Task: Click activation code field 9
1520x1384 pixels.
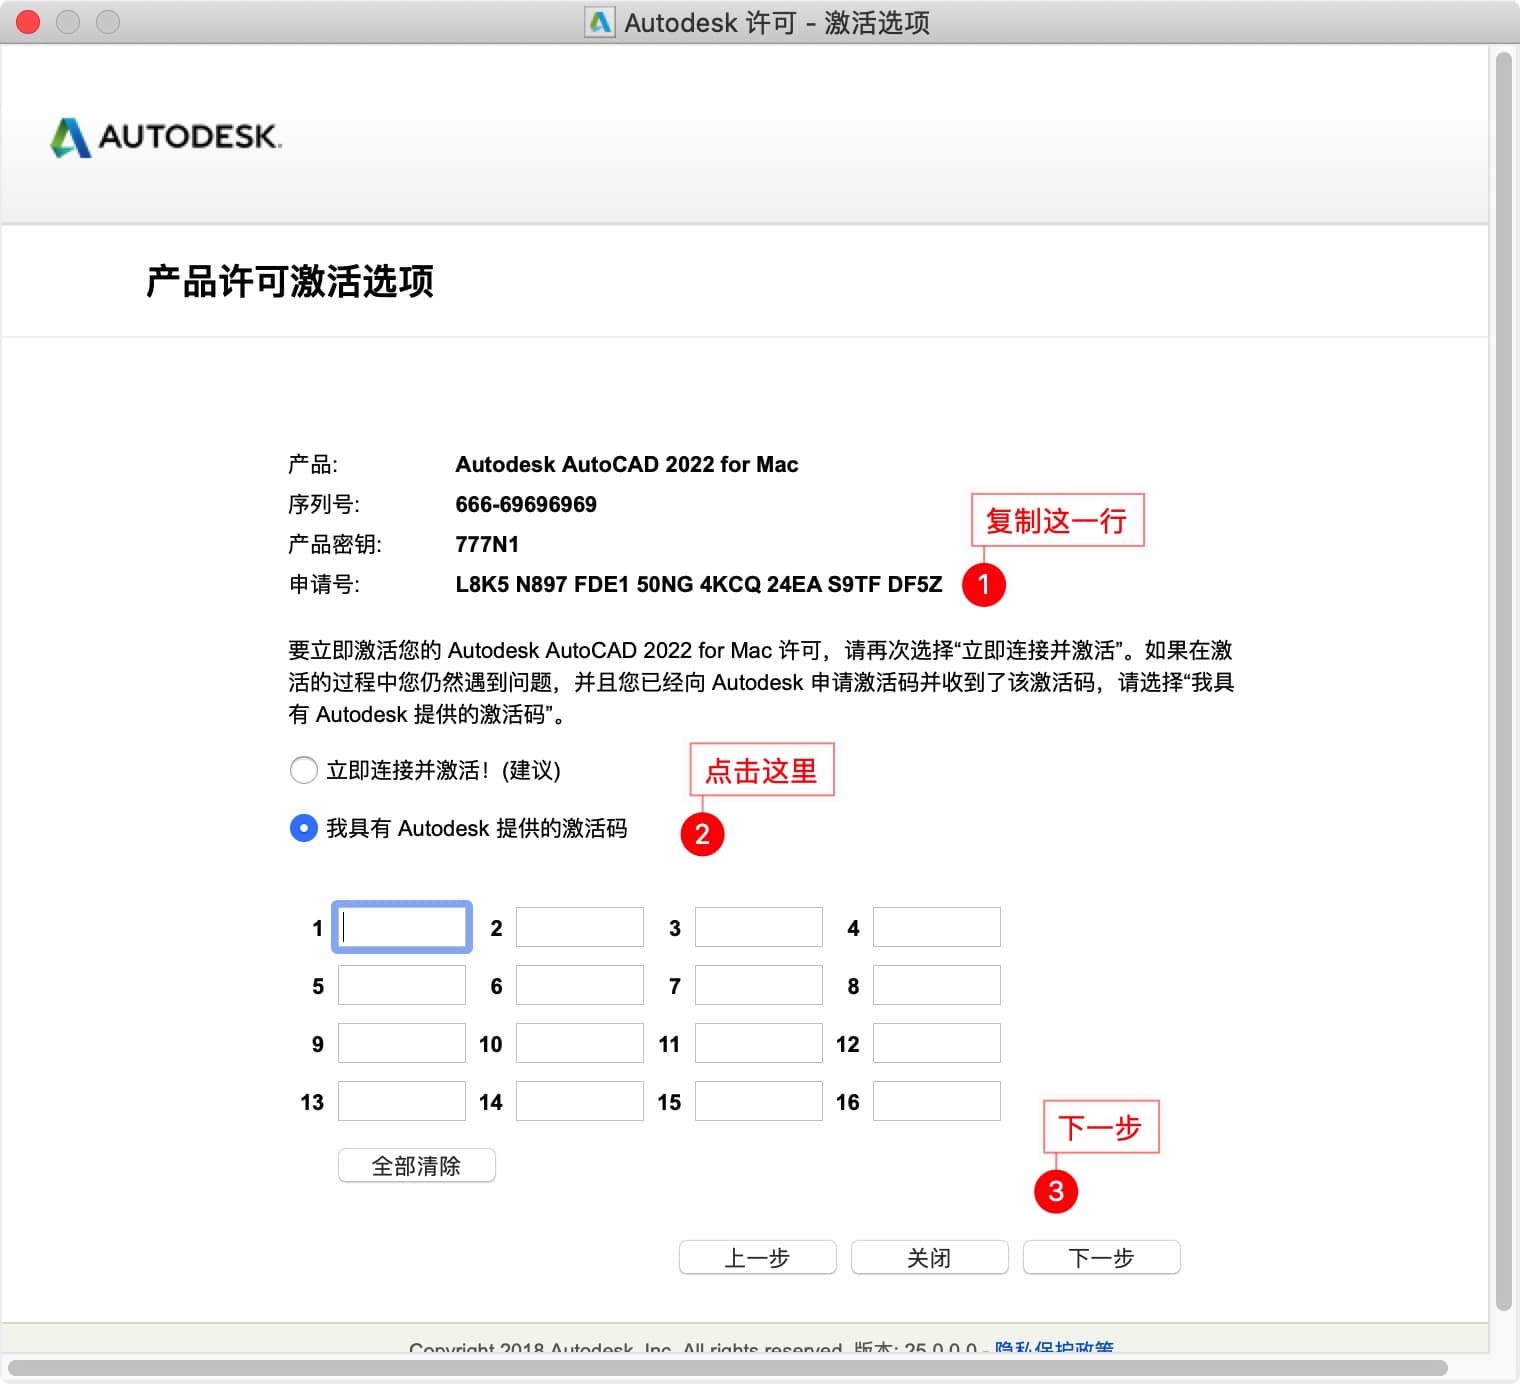Action: point(402,1043)
